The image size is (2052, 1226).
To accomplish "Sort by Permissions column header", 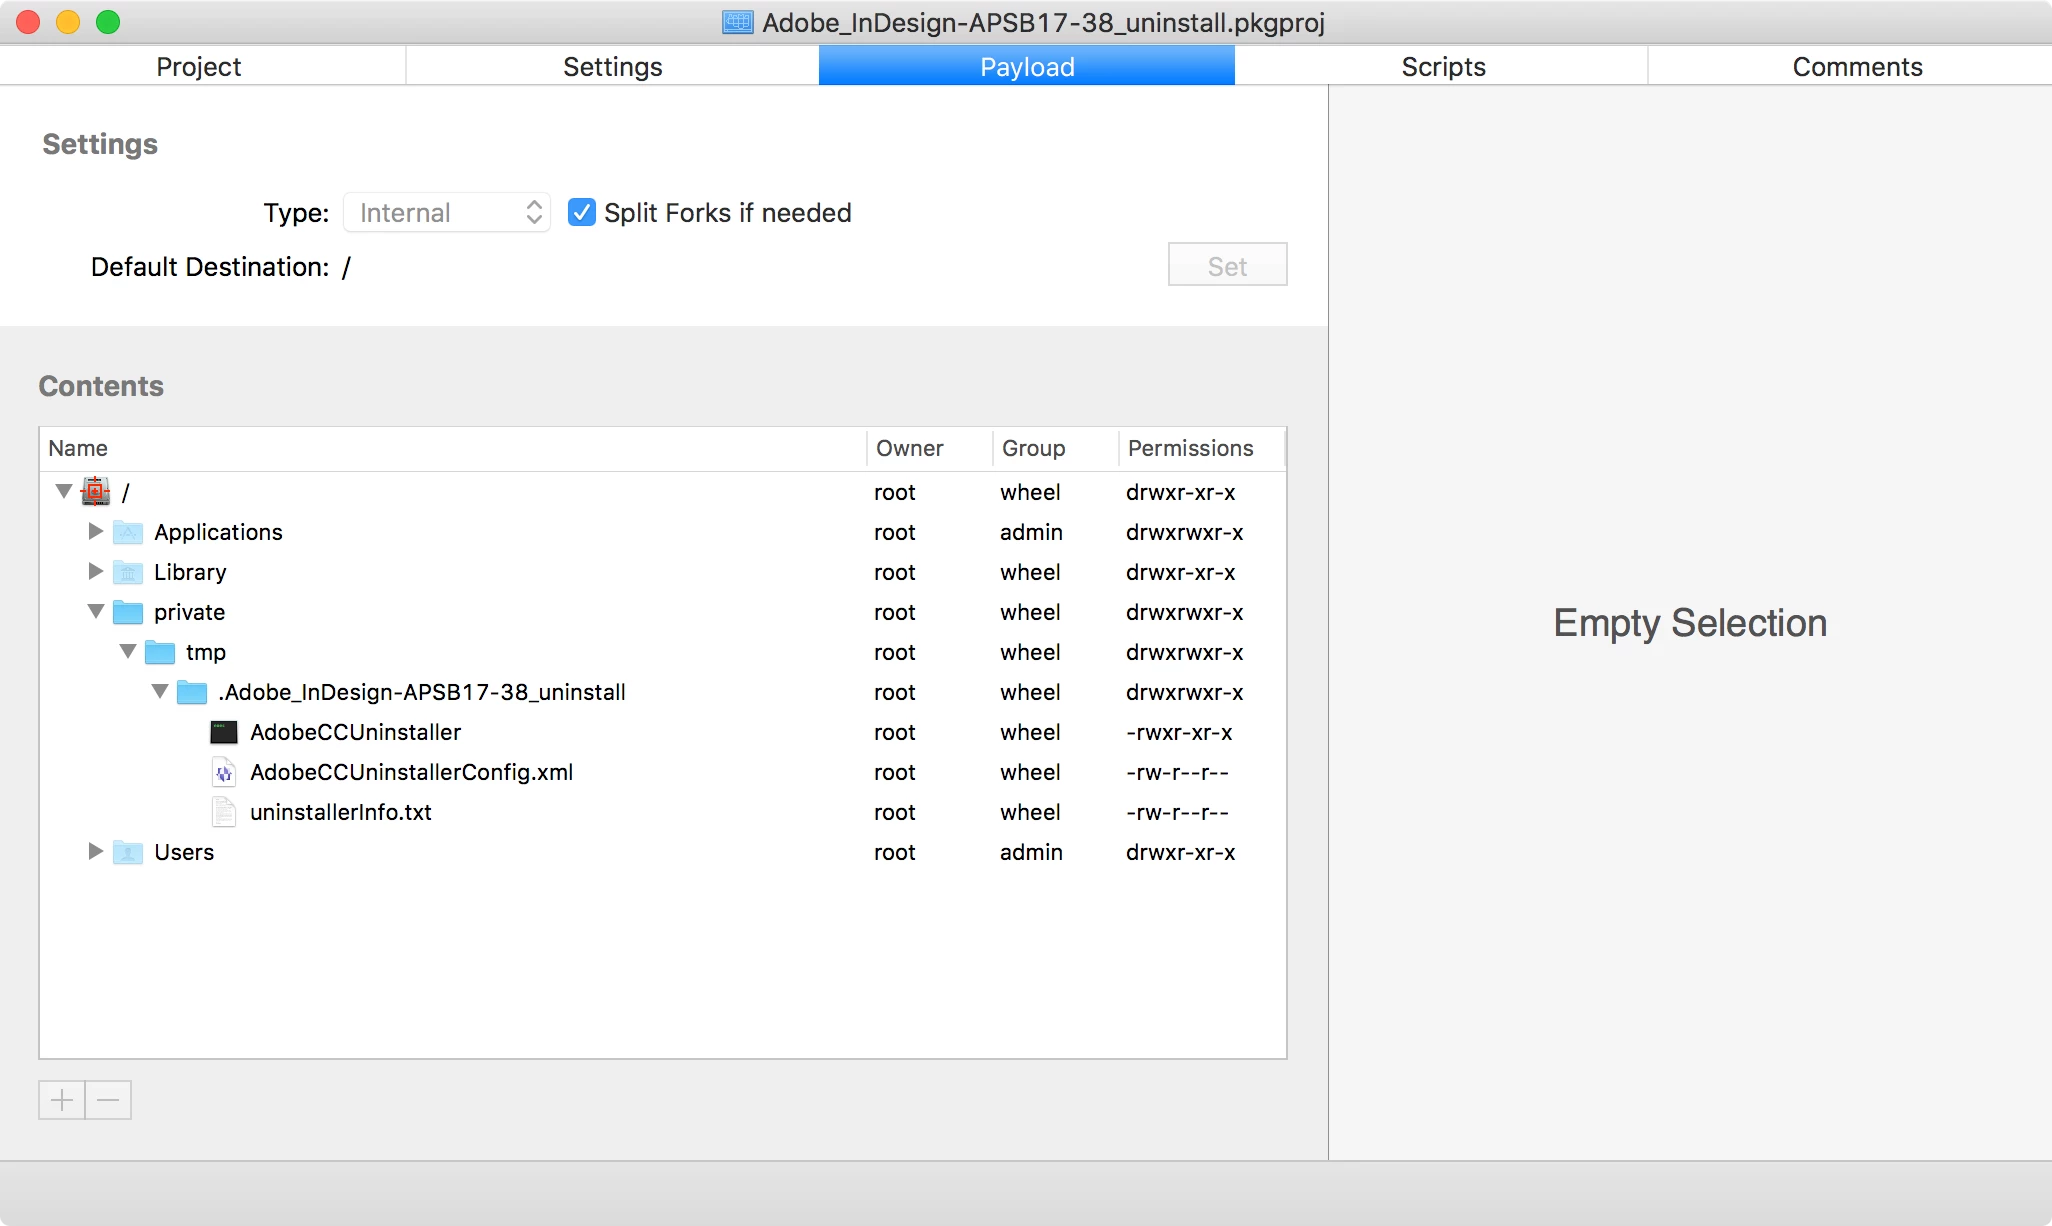I will coord(1190,448).
